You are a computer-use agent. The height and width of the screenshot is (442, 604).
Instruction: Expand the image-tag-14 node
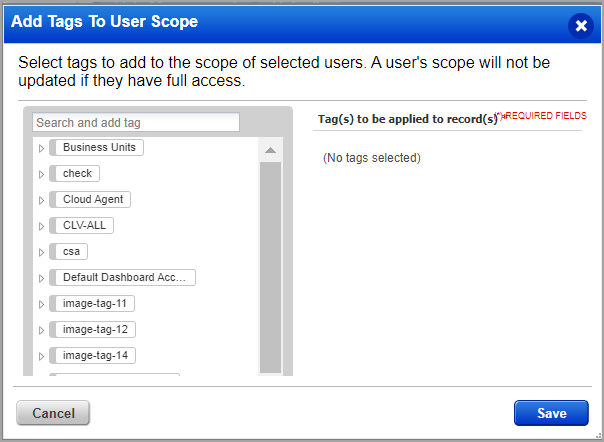click(x=41, y=356)
